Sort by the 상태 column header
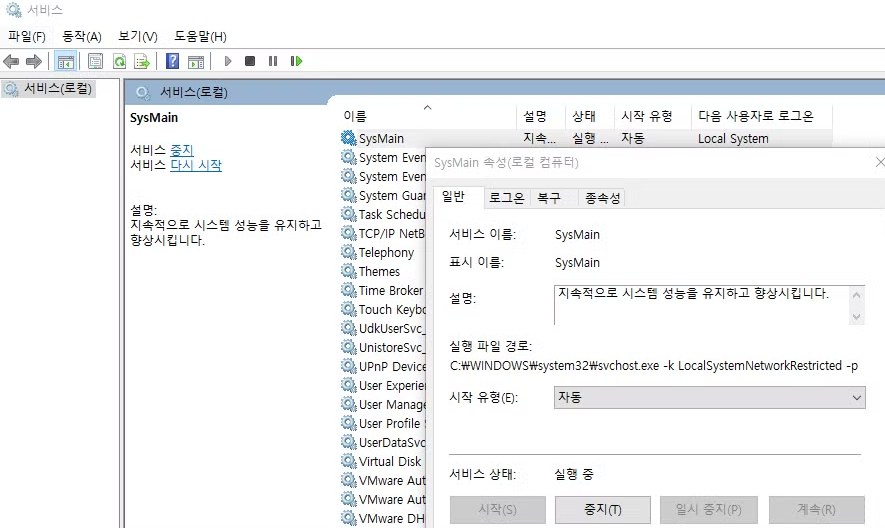 tap(589, 116)
